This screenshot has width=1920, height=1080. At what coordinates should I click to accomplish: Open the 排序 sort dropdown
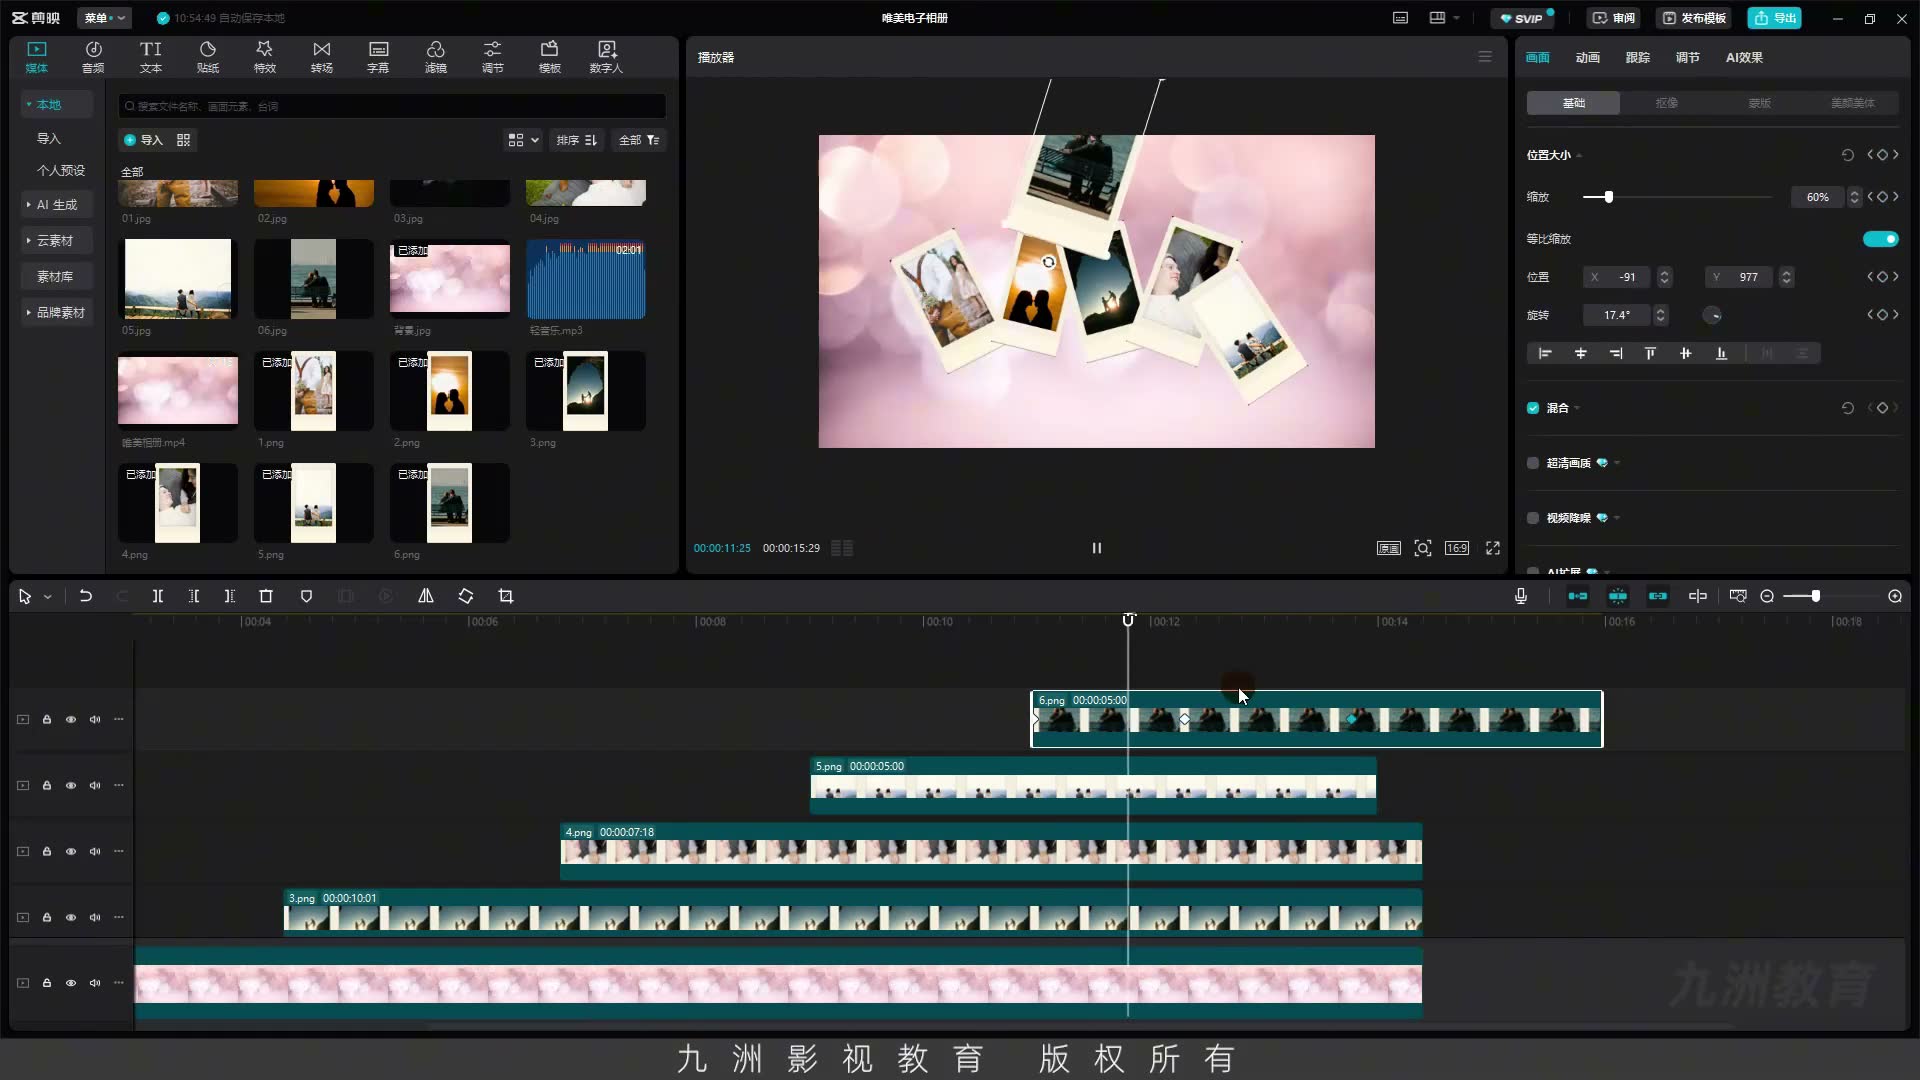(577, 140)
